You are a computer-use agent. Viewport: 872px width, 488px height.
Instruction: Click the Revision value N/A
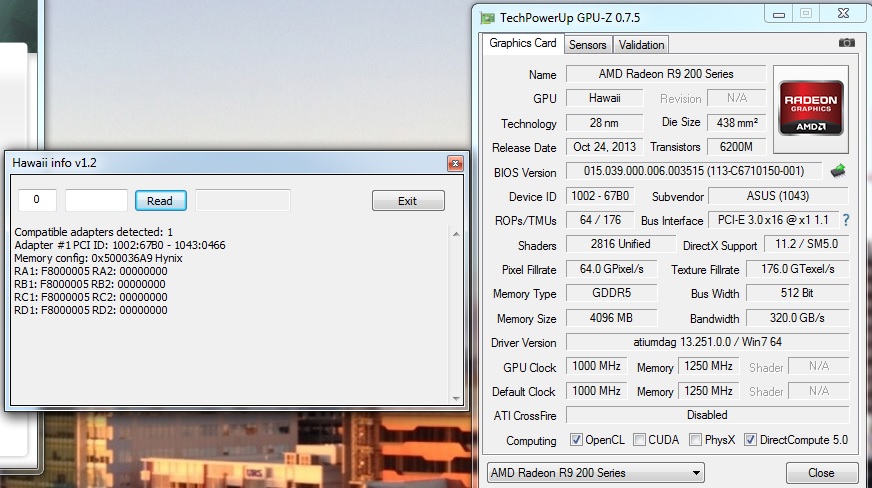737,98
